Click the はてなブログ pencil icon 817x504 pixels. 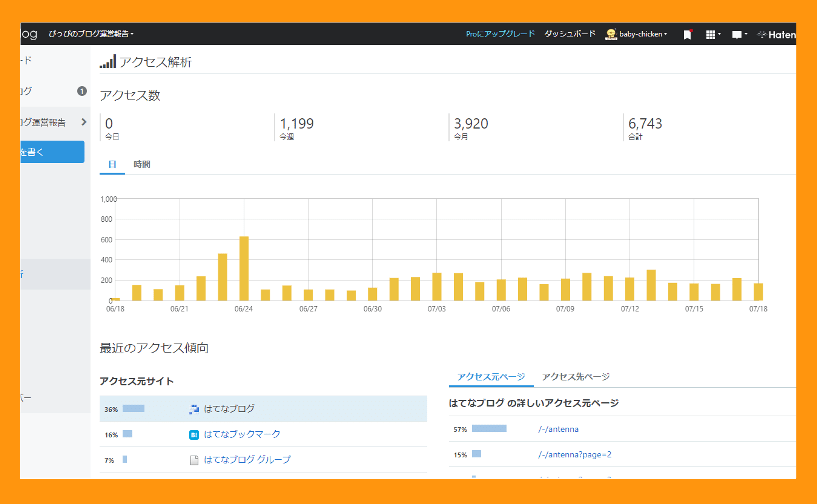[194, 409]
